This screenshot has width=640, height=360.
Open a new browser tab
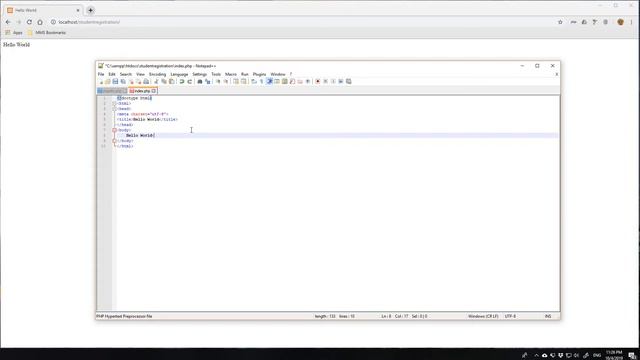pos(90,10)
